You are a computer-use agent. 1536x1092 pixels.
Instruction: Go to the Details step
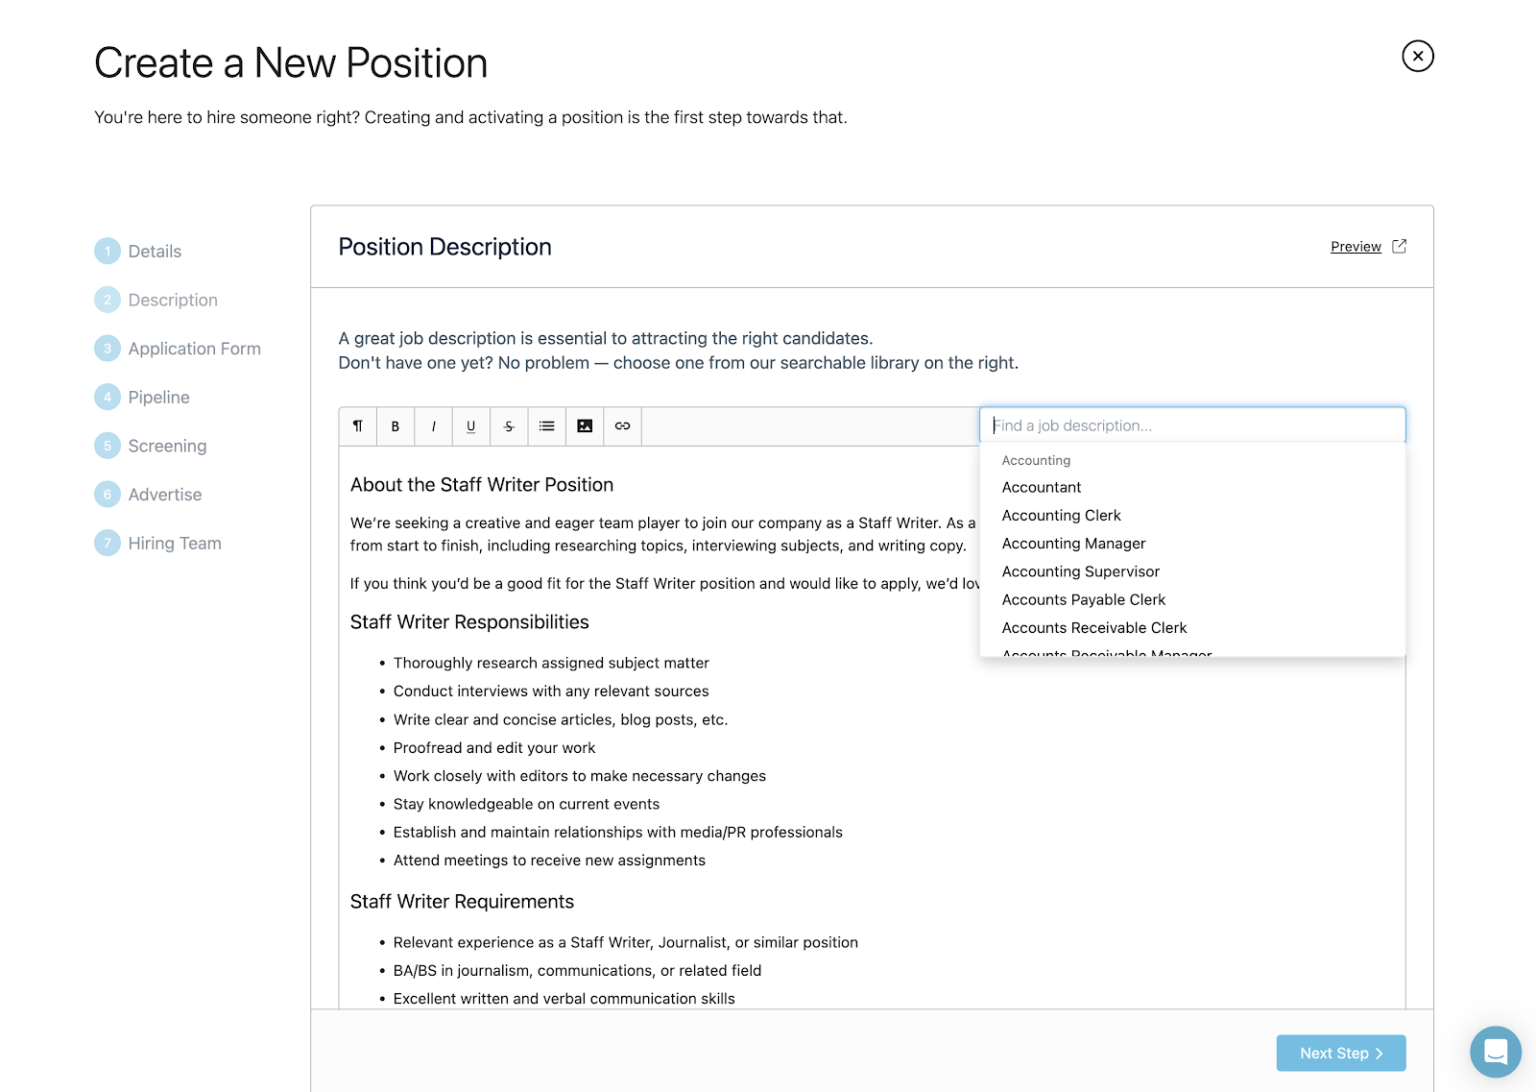pos(155,251)
